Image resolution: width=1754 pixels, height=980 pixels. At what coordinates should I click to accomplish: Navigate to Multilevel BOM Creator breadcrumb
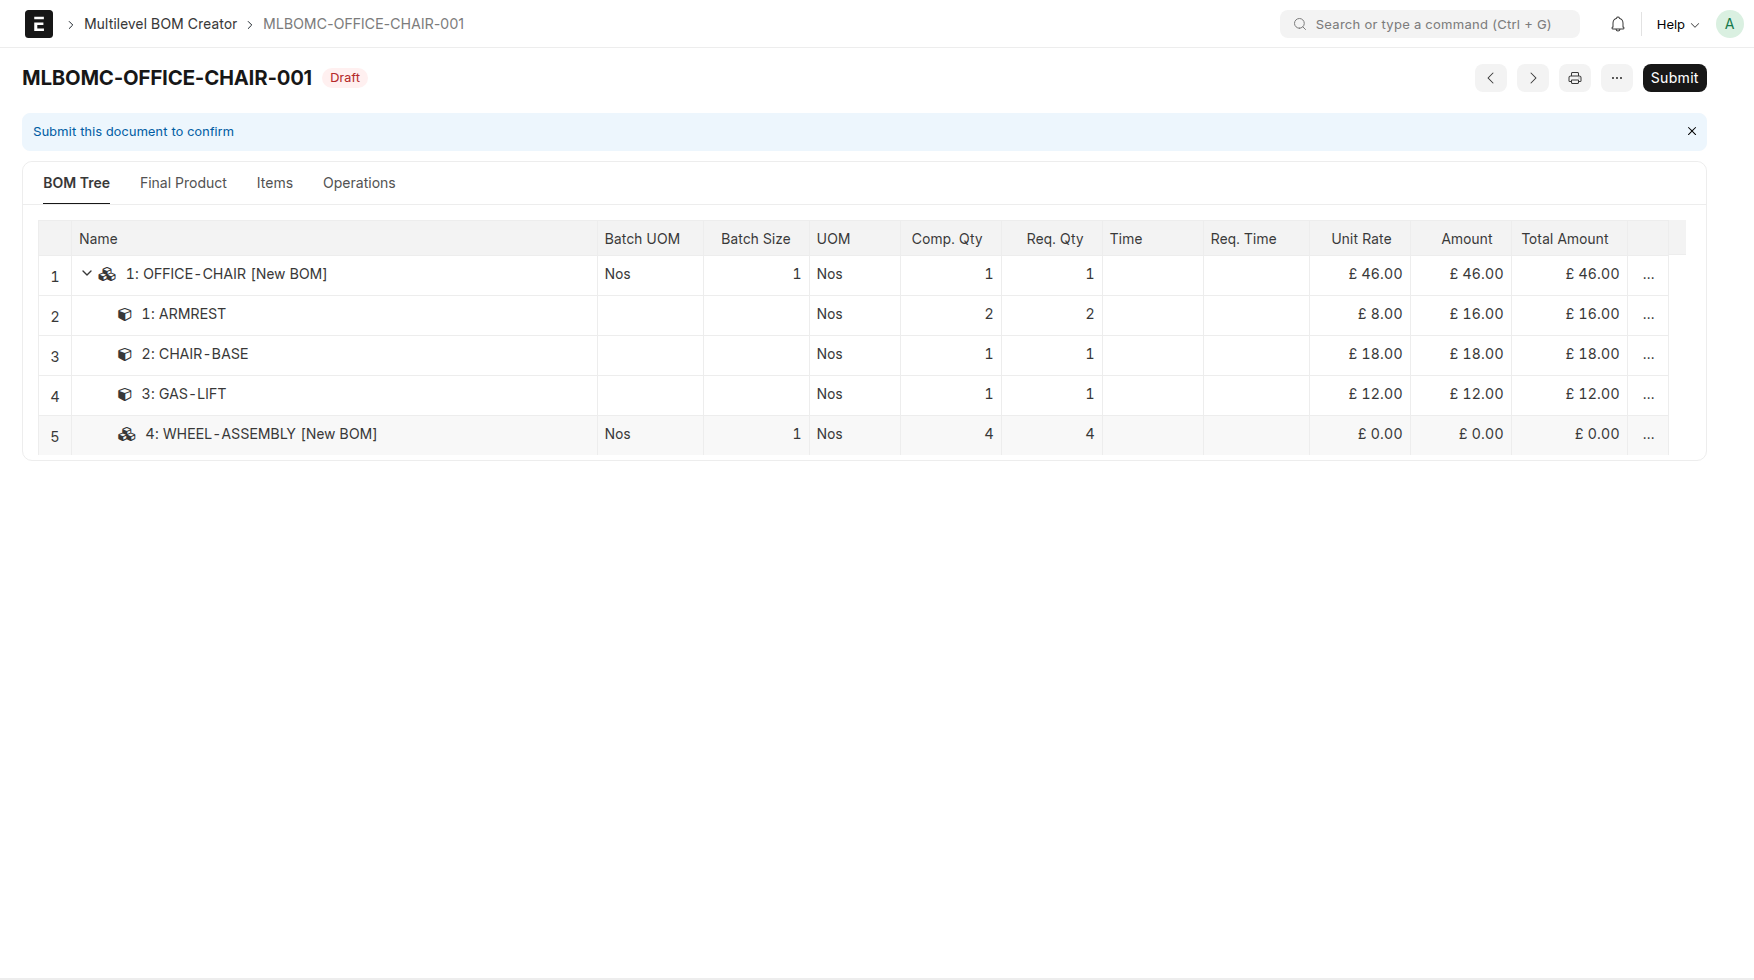coord(160,24)
